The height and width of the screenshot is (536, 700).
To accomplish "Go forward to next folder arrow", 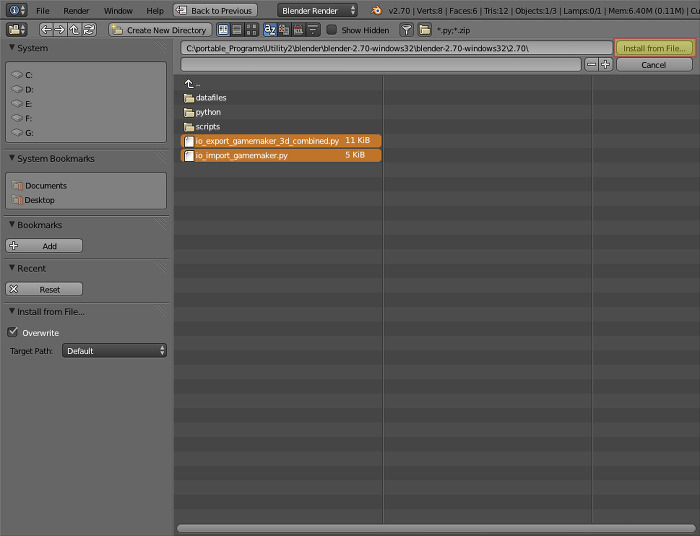I will [60, 30].
